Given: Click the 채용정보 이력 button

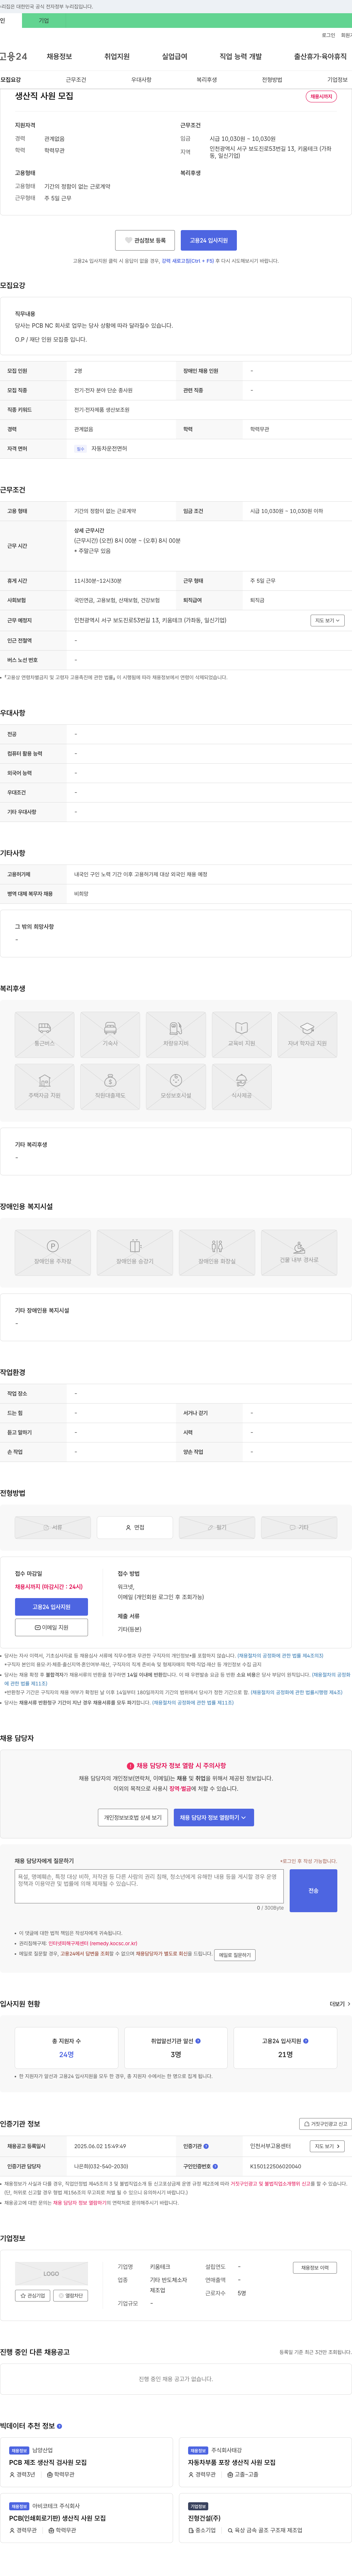Looking at the screenshot, I should [315, 2268].
